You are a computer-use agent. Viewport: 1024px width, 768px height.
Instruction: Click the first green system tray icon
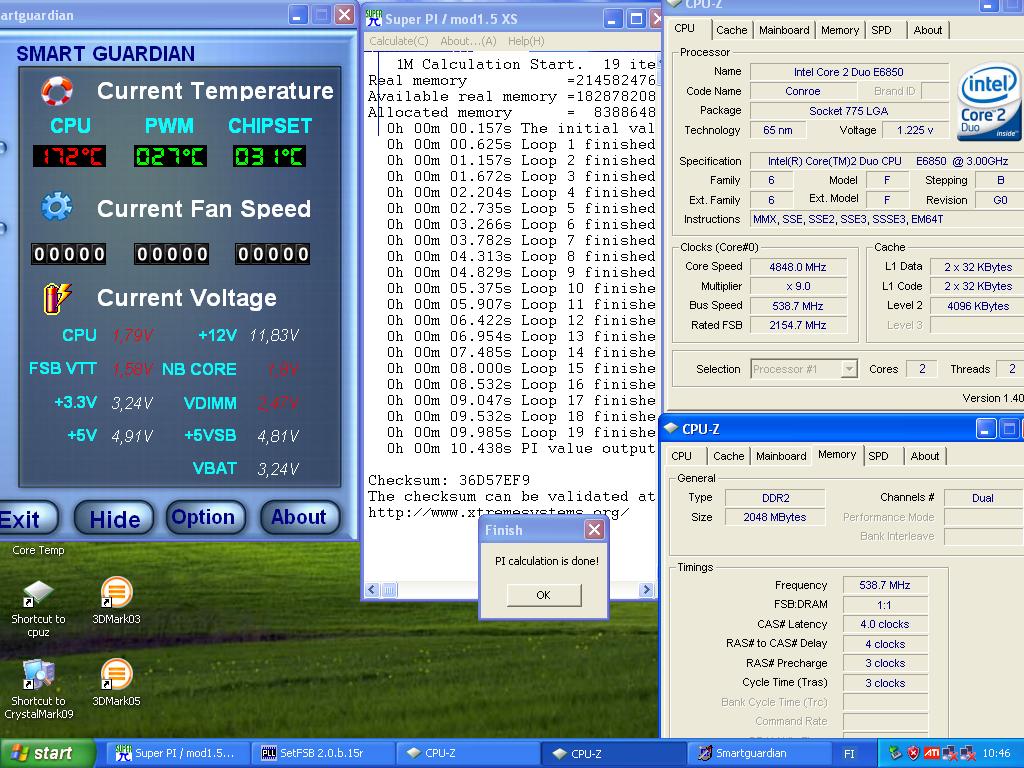click(895, 753)
